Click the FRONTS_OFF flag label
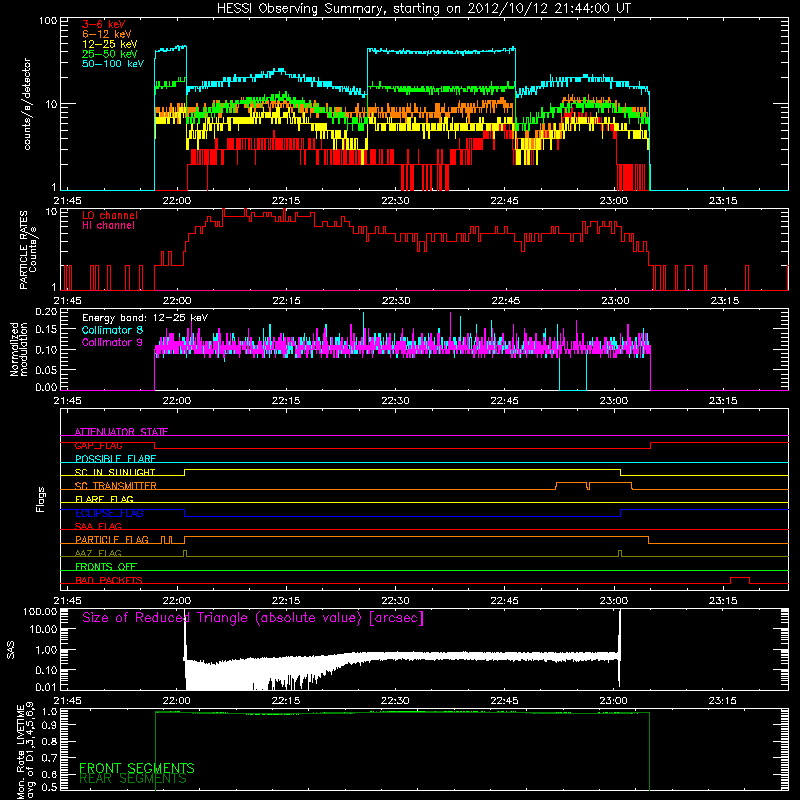Viewport: 800px width, 800px height. tap(106, 567)
